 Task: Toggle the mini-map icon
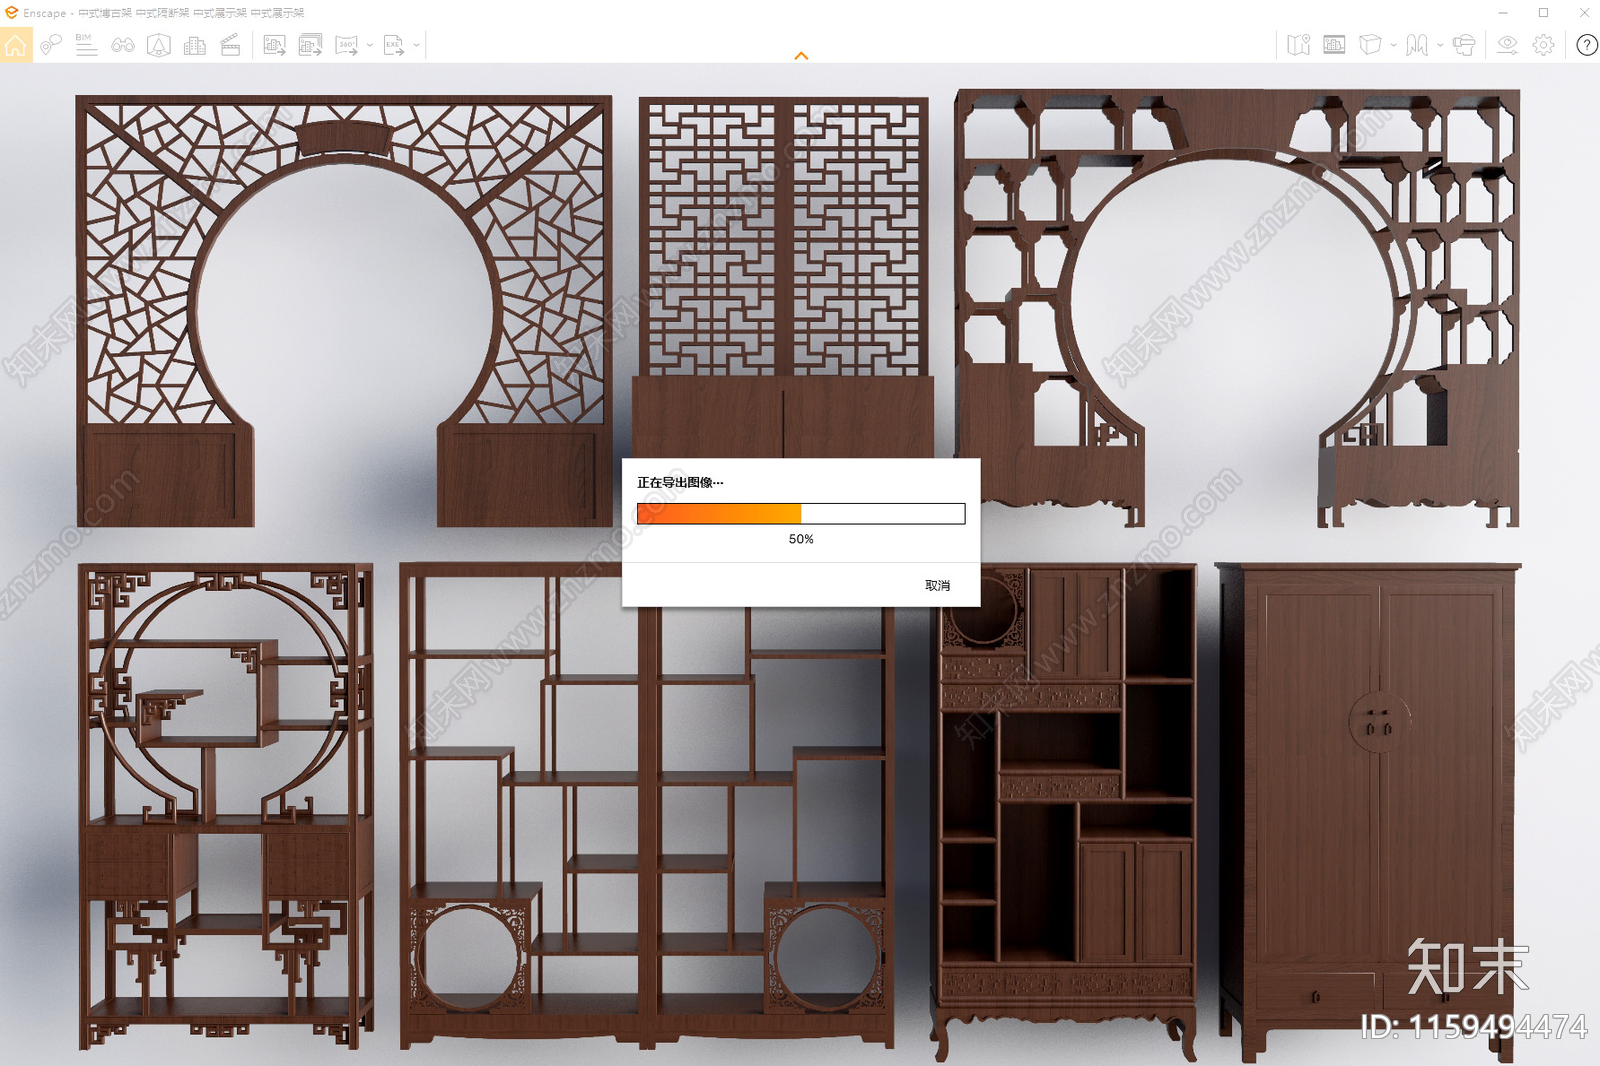tap(1299, 45)
